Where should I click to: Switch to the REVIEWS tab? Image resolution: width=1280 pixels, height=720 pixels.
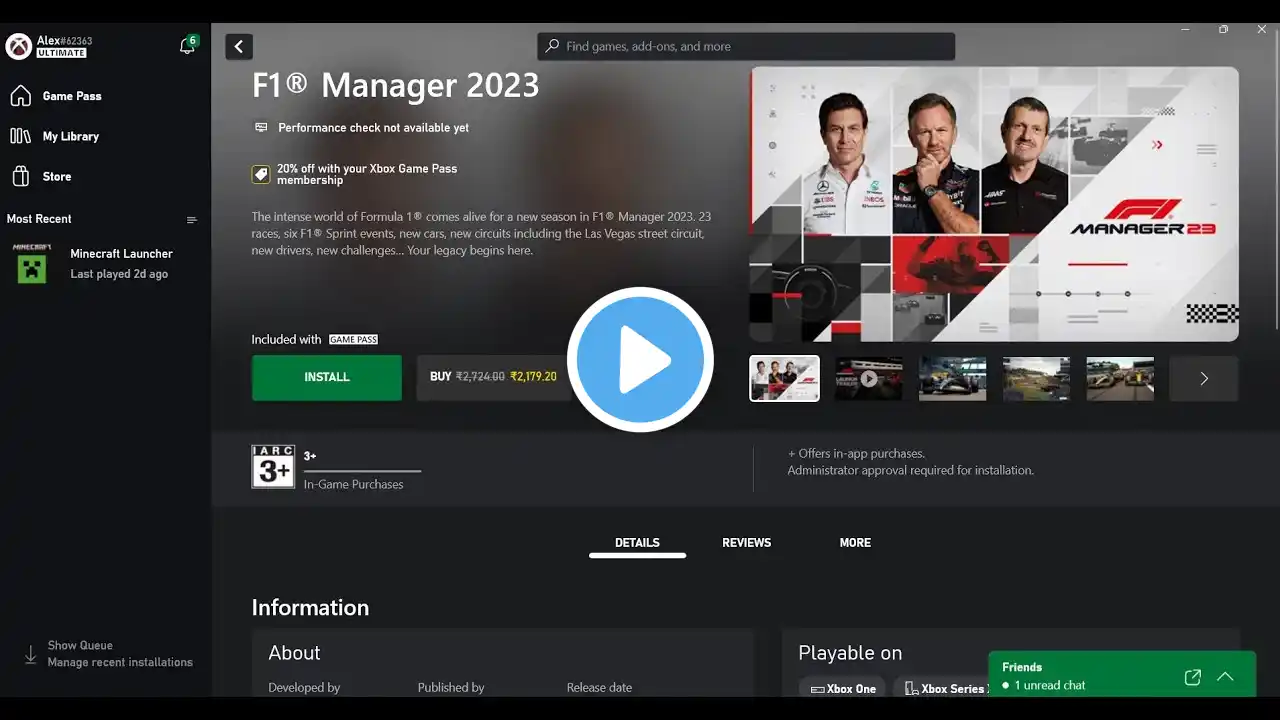point(747,543)
